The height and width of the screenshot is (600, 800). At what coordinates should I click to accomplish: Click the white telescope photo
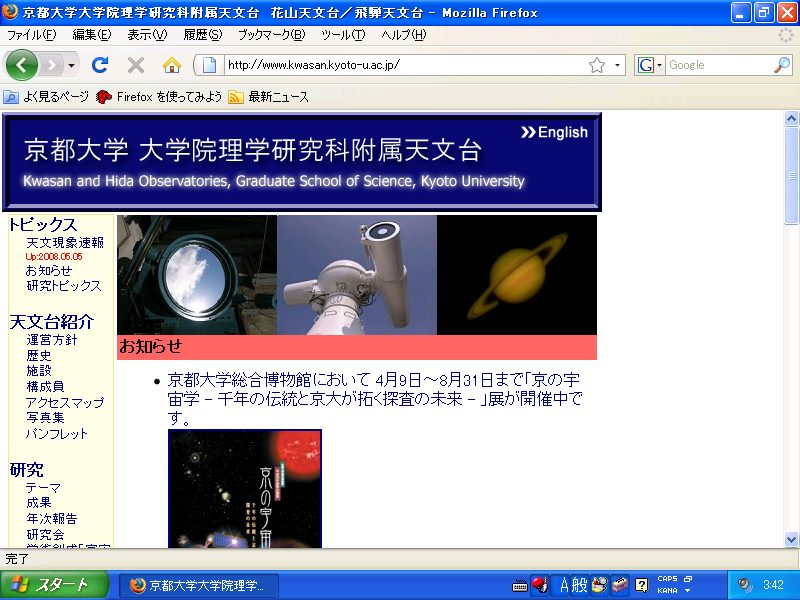357,275
